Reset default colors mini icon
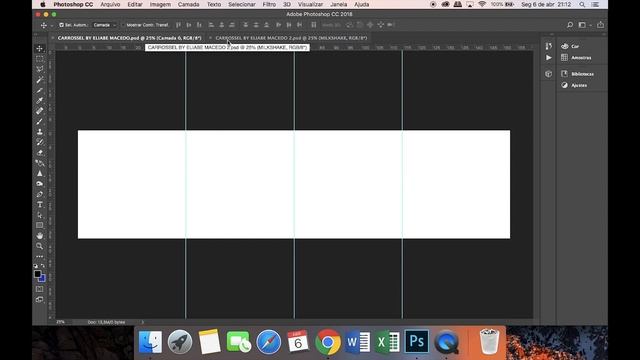Viewport: 640px width, 360px height. pyautogui.click(x=36, y=266)
